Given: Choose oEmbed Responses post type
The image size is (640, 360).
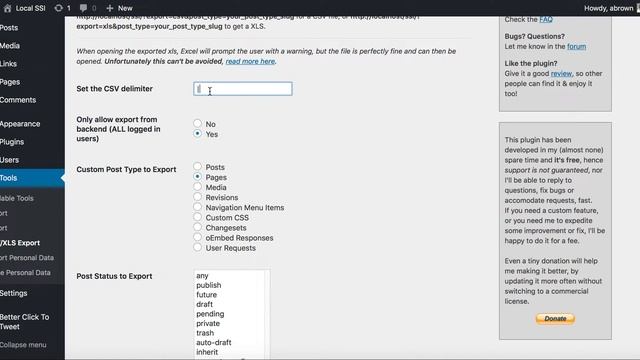Looking at the screenshot, I should click(x=198, y=237).
